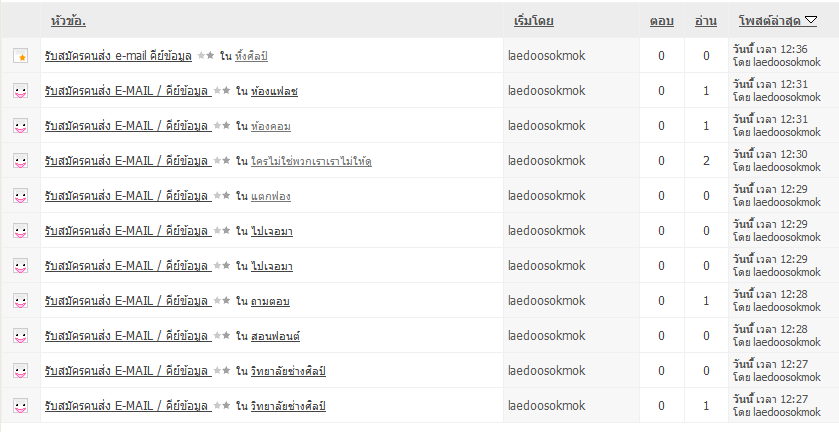The image size is (839, 432).
Task: Open the สอนฟอนต์ board link
Action: (x=275, y=337)
